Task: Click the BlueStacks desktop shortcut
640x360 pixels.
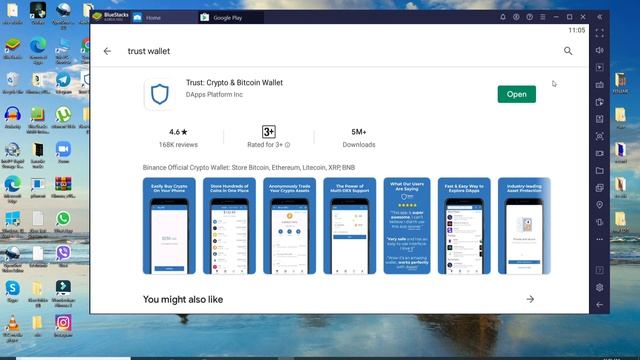Action: [13, 48]
